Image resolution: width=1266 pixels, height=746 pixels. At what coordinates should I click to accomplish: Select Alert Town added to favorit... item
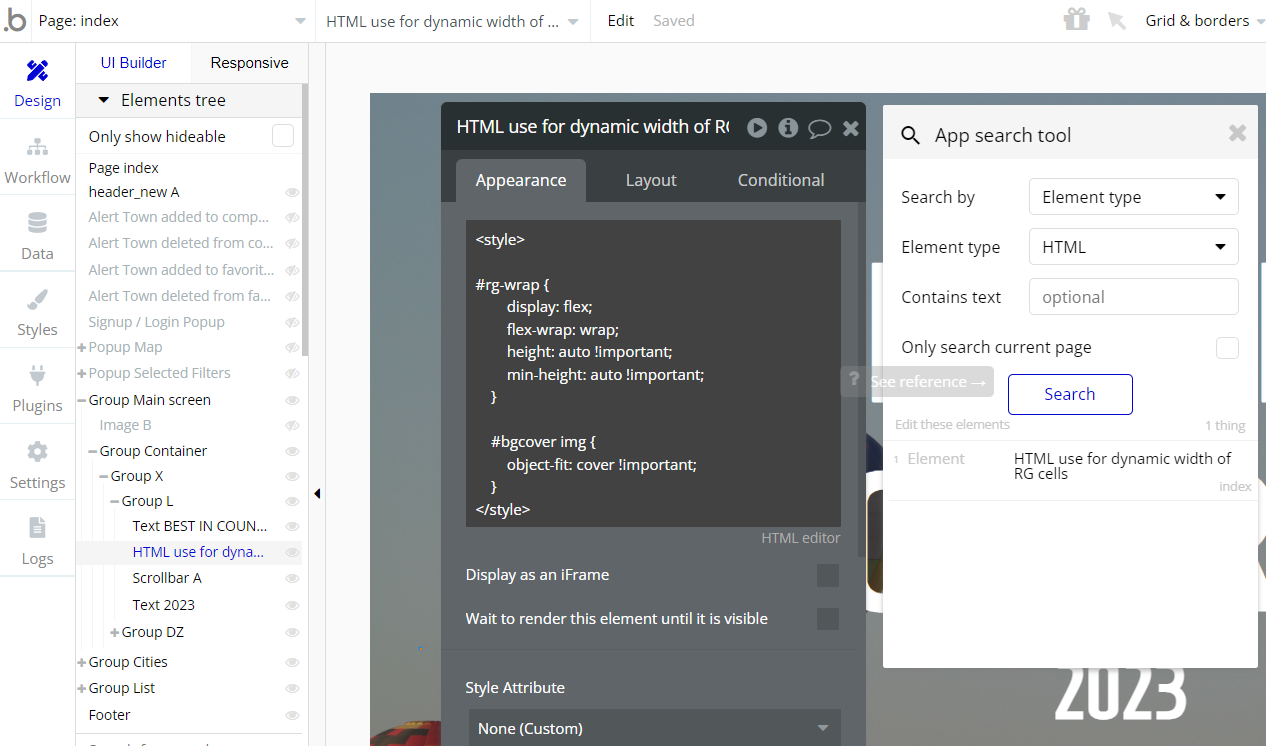(181, 269)
